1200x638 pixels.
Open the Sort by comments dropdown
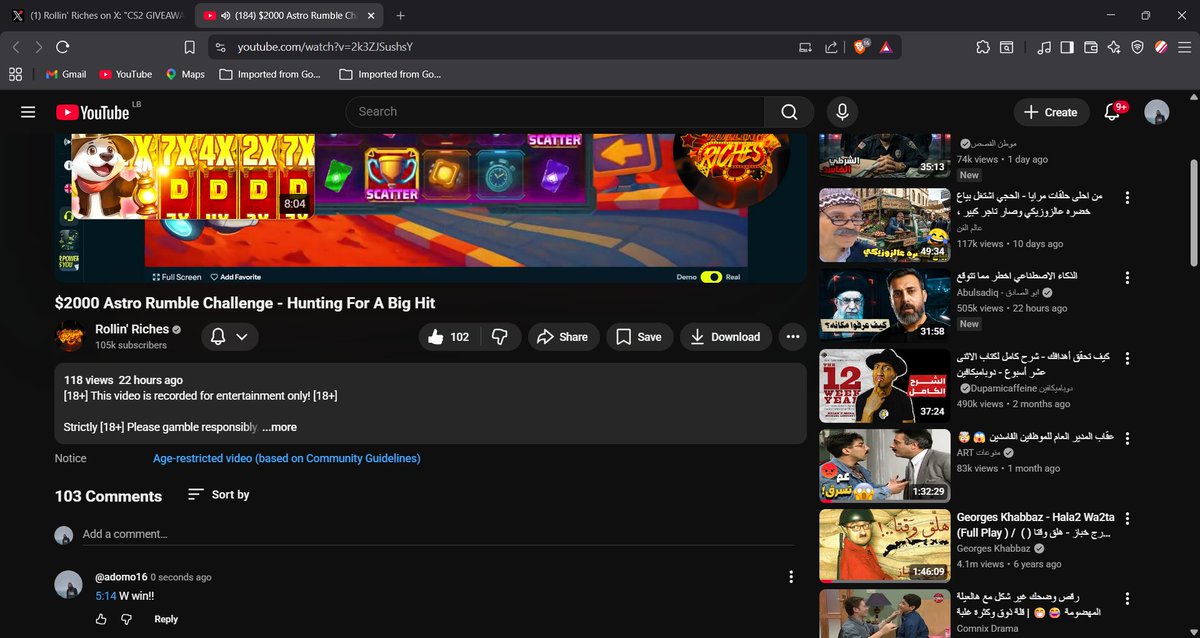click(x=218, y=495)
